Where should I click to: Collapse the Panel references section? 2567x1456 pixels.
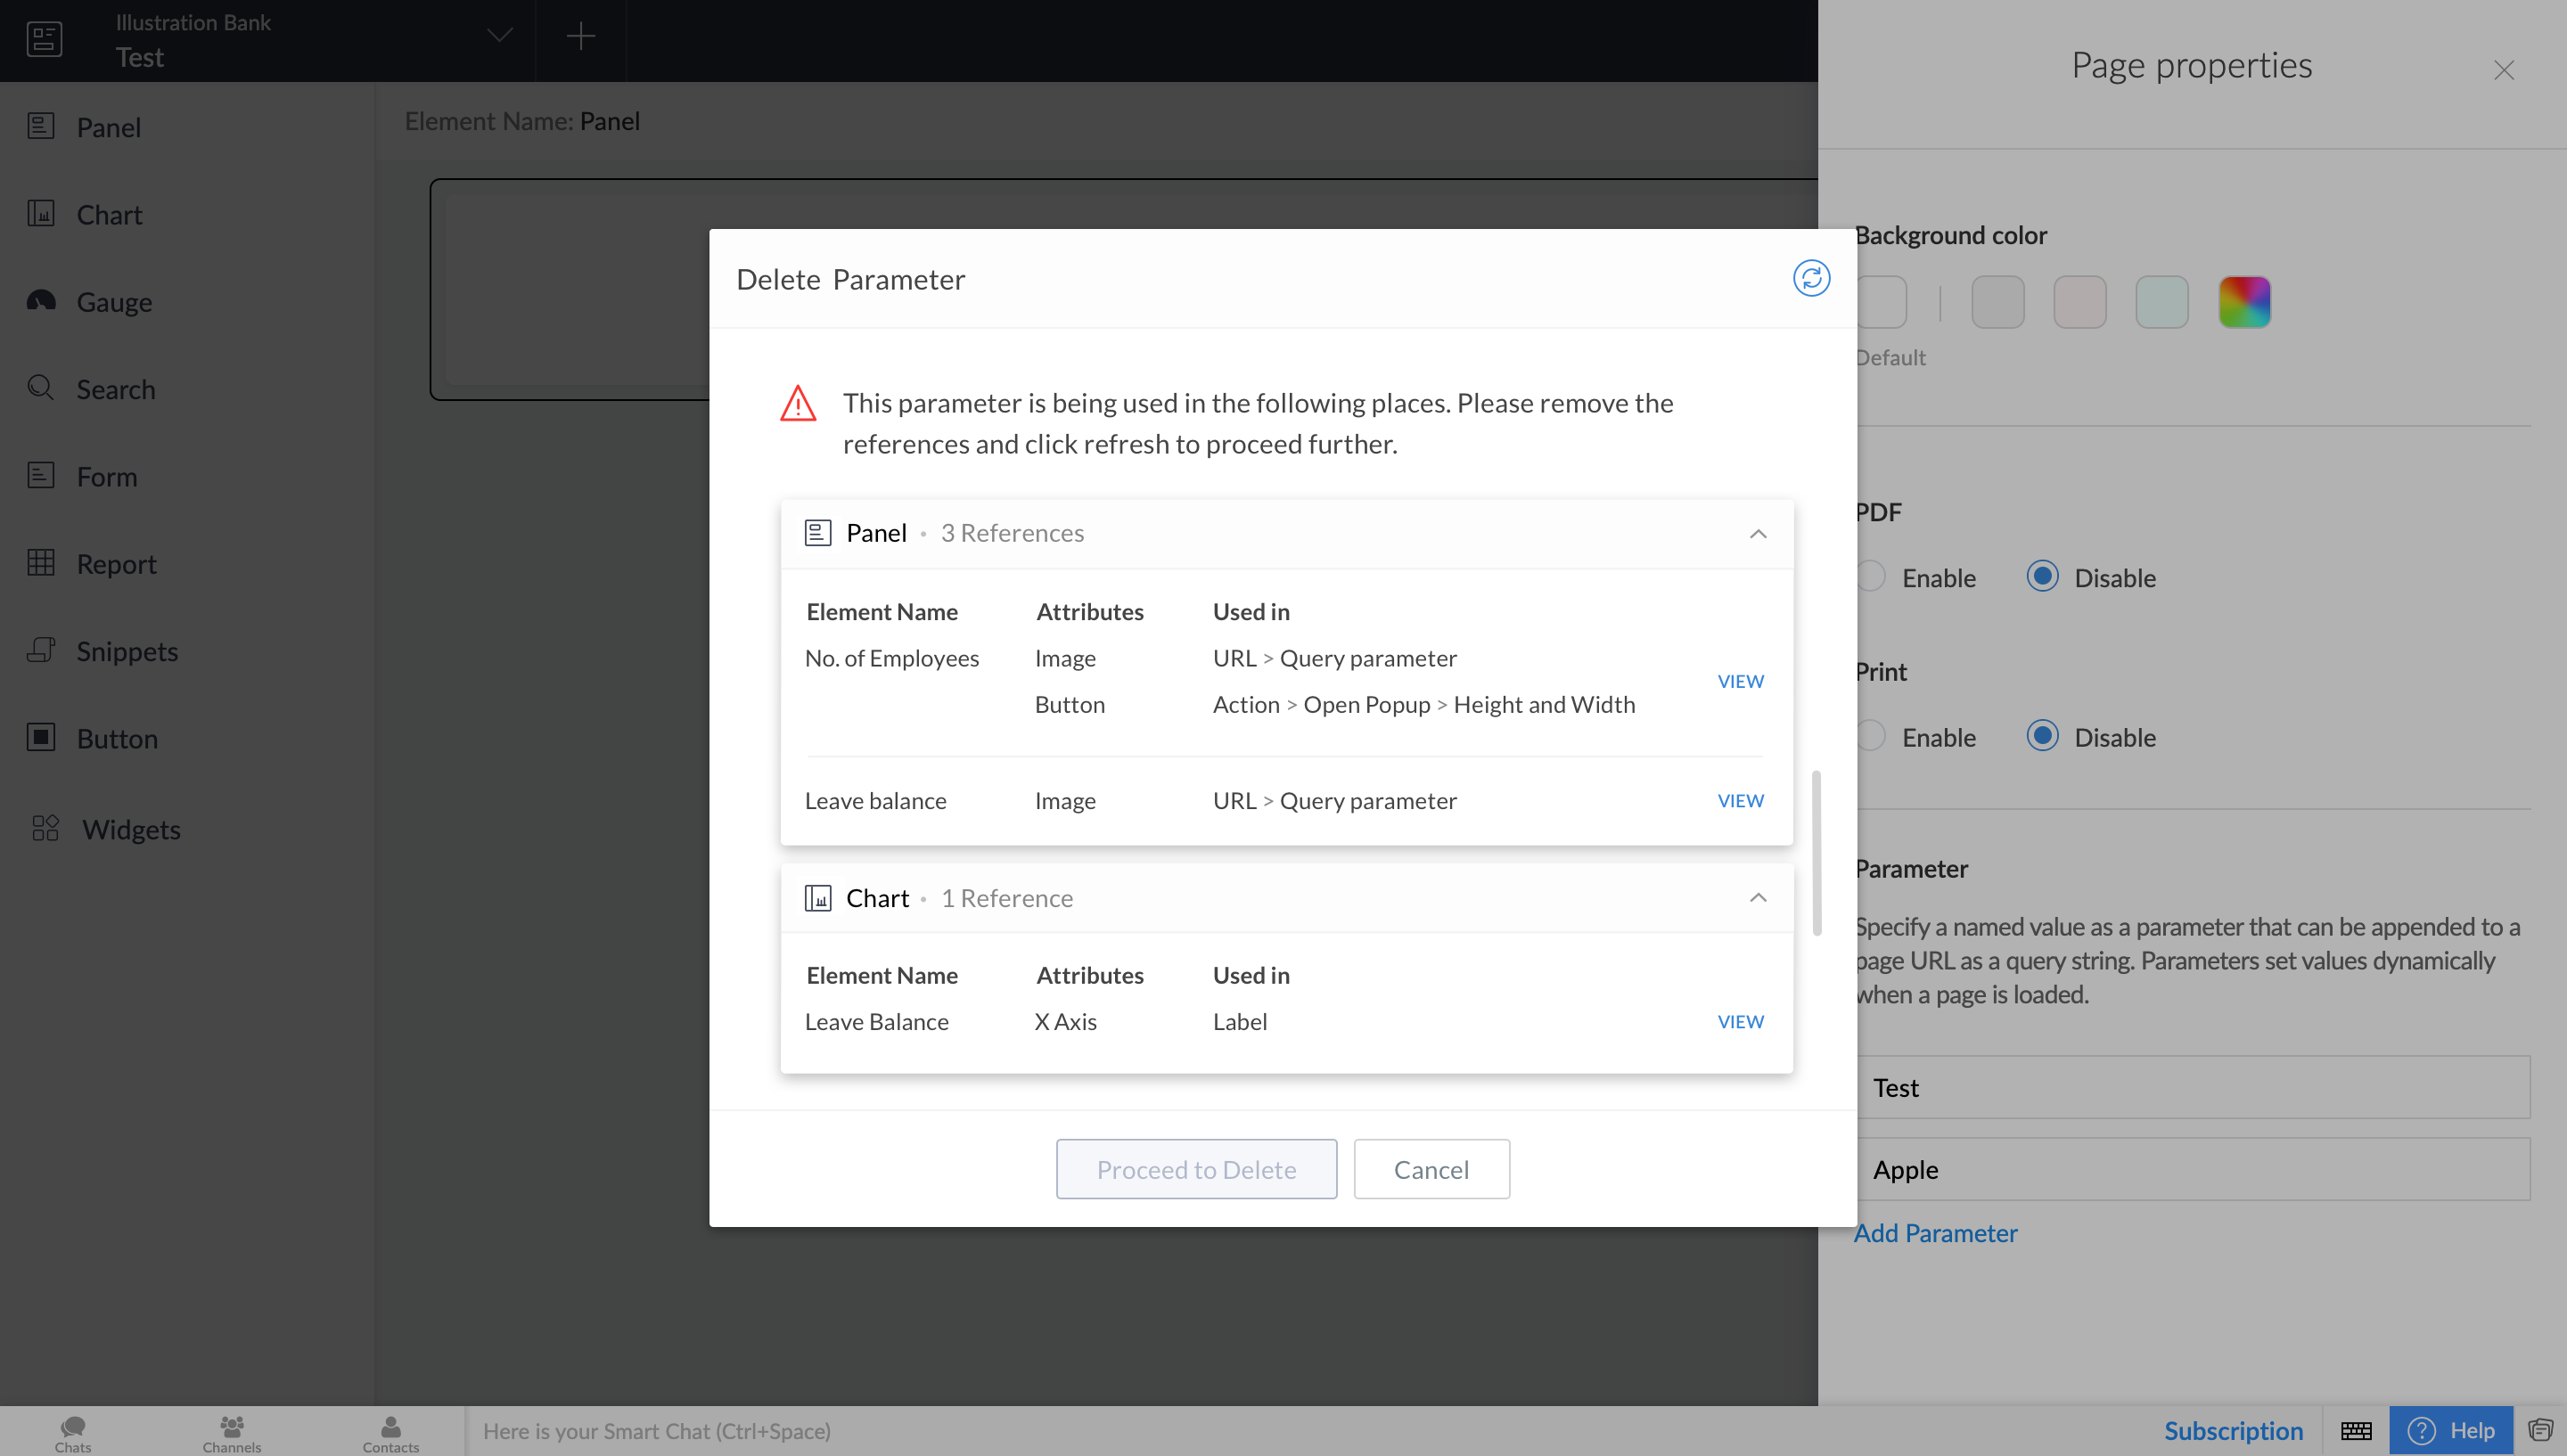click(x=1757, y=533)
